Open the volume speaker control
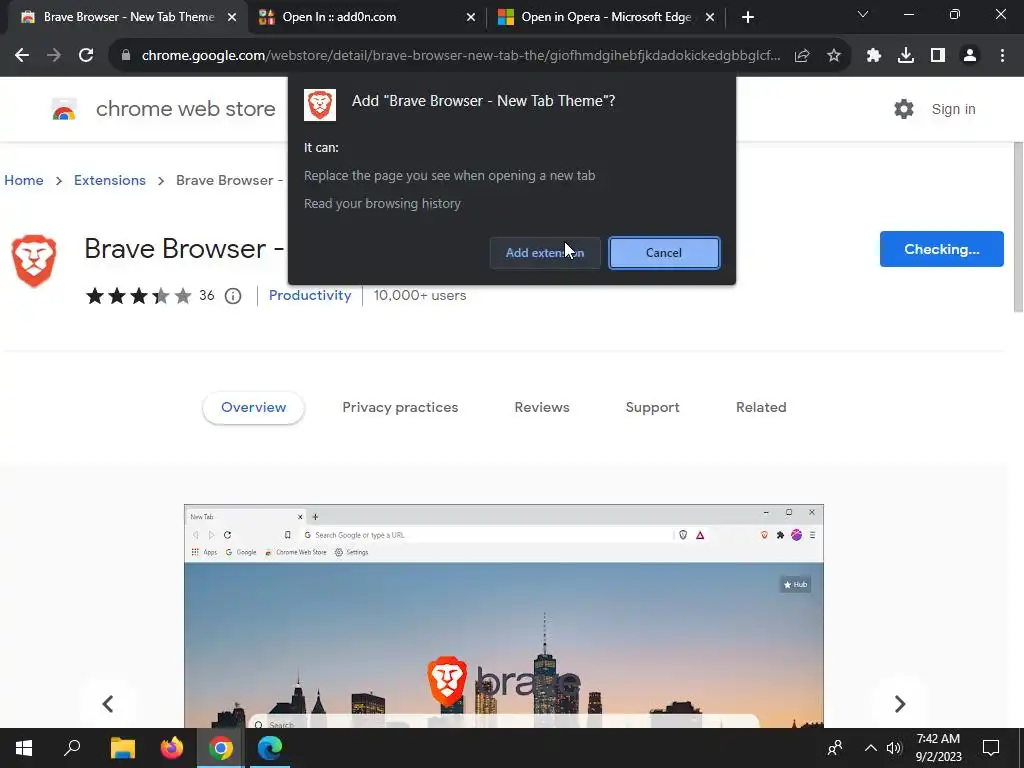This screenshot has height=768, width=1024. pyautogui.click(x=894, y=748)
